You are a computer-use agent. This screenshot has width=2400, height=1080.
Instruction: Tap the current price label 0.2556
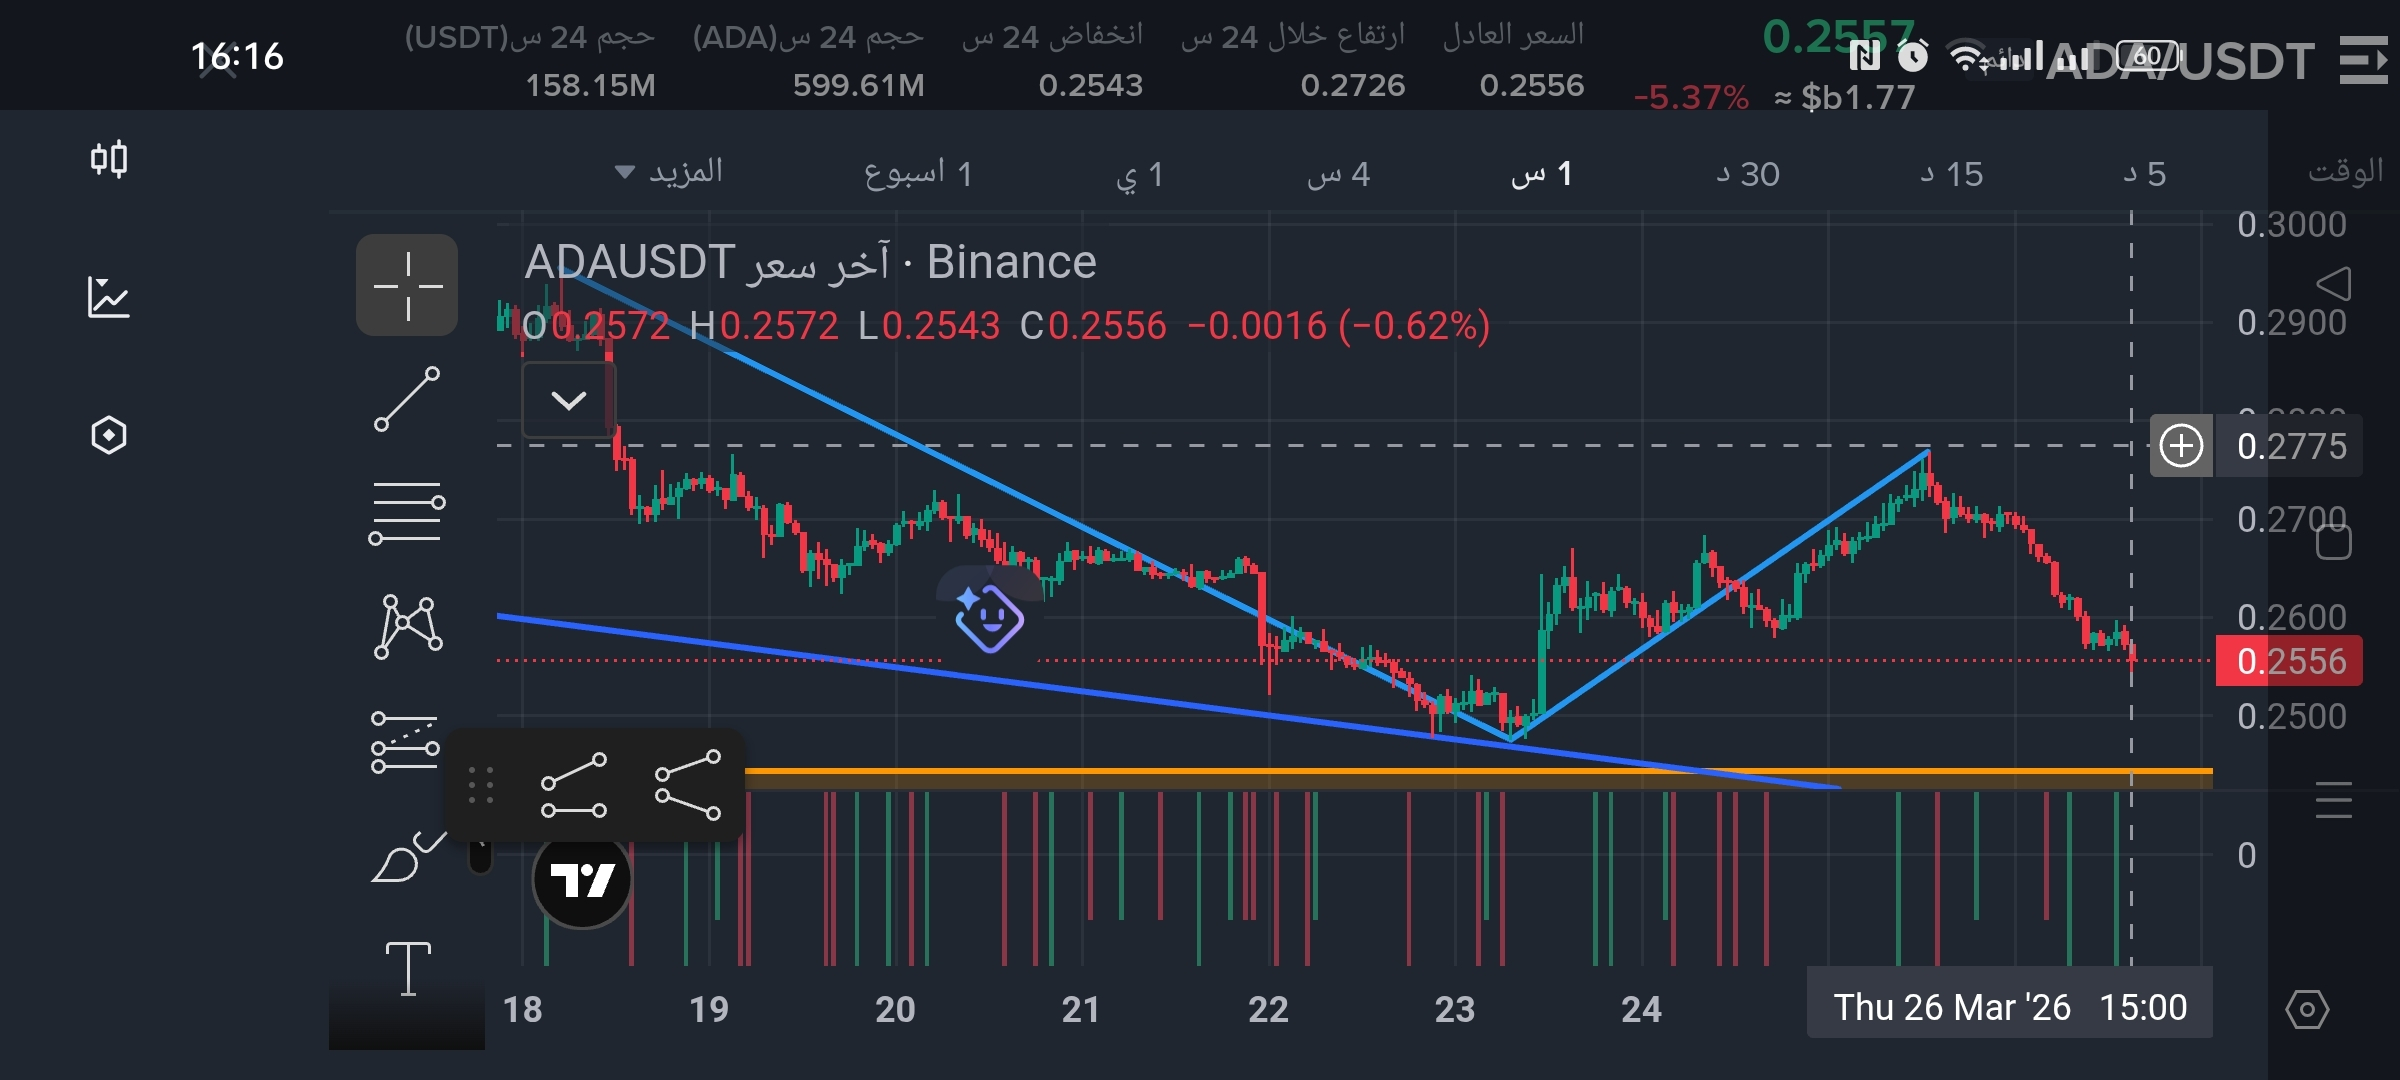click(x=2290, y=661)
